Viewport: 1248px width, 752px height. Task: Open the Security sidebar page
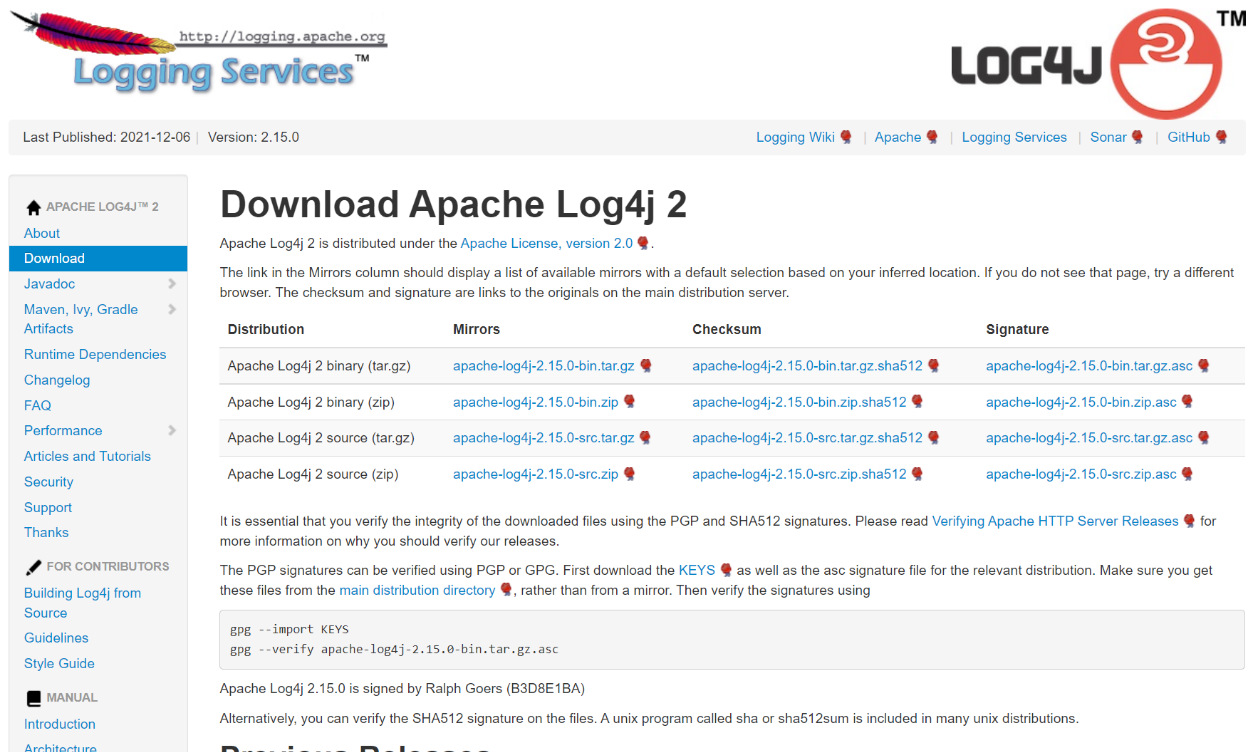(49, 482)
